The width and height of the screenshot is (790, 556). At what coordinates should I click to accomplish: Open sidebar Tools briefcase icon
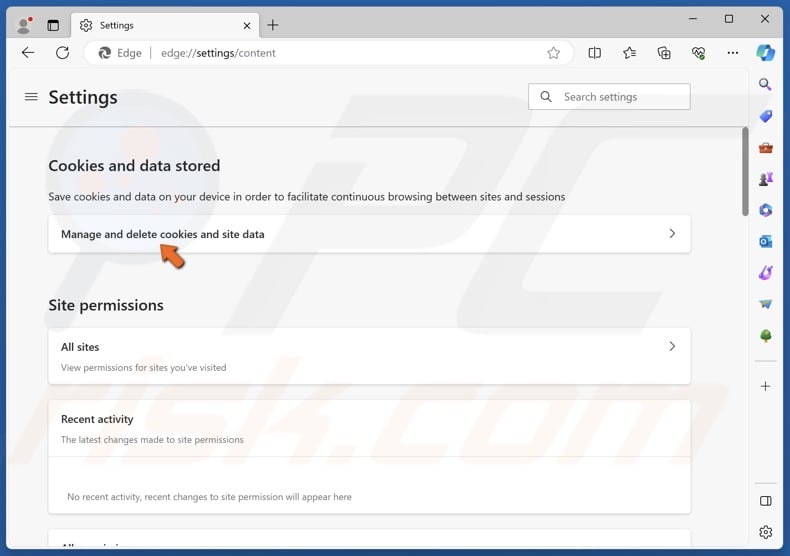pyautogui.click(x=766, y=148)
